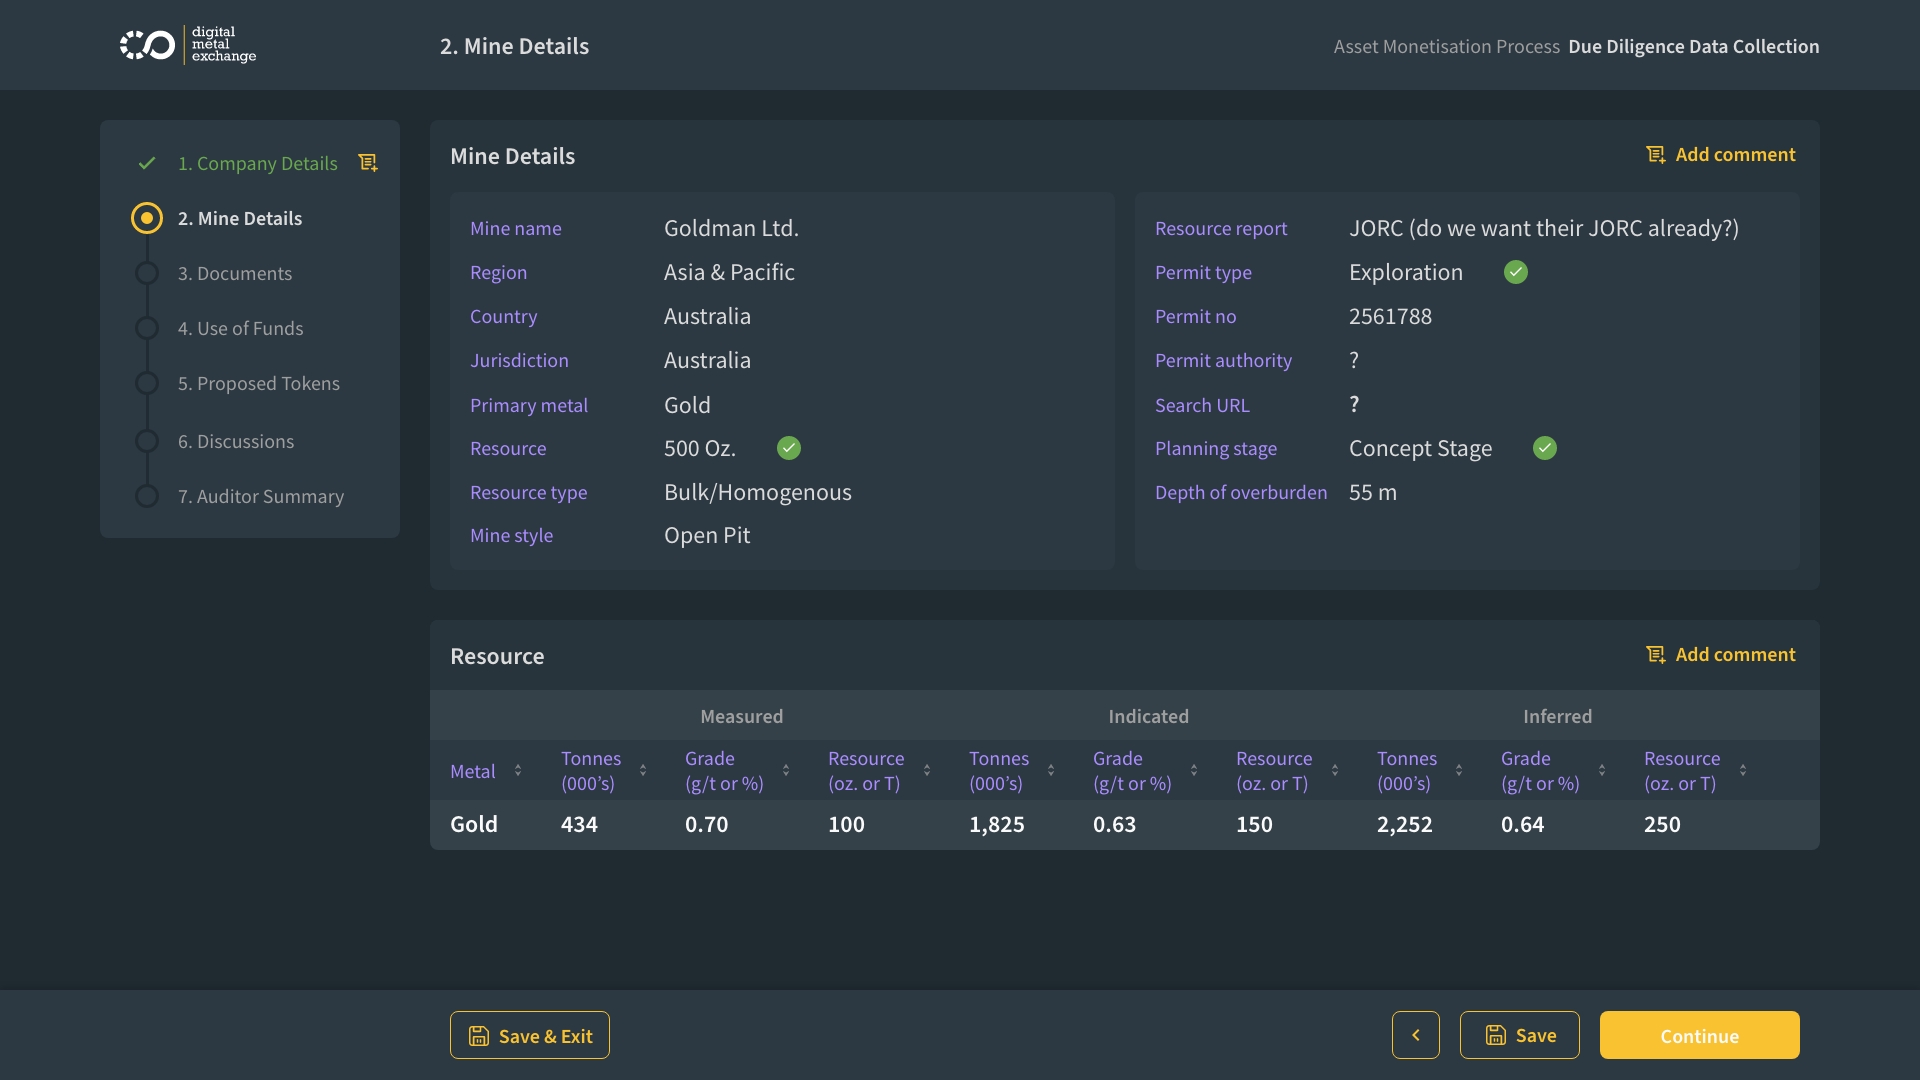Screen dimensions: 1920x1080
Task: Add comment on the Resource section
Action: click(1721, 655)
